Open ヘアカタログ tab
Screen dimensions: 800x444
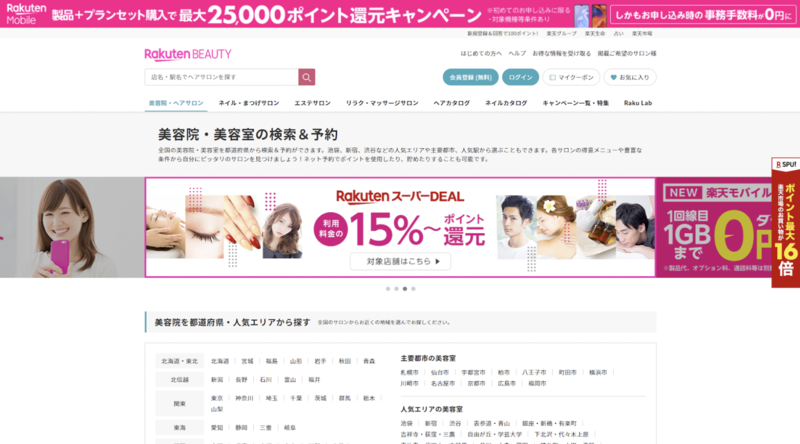point(452,103)
